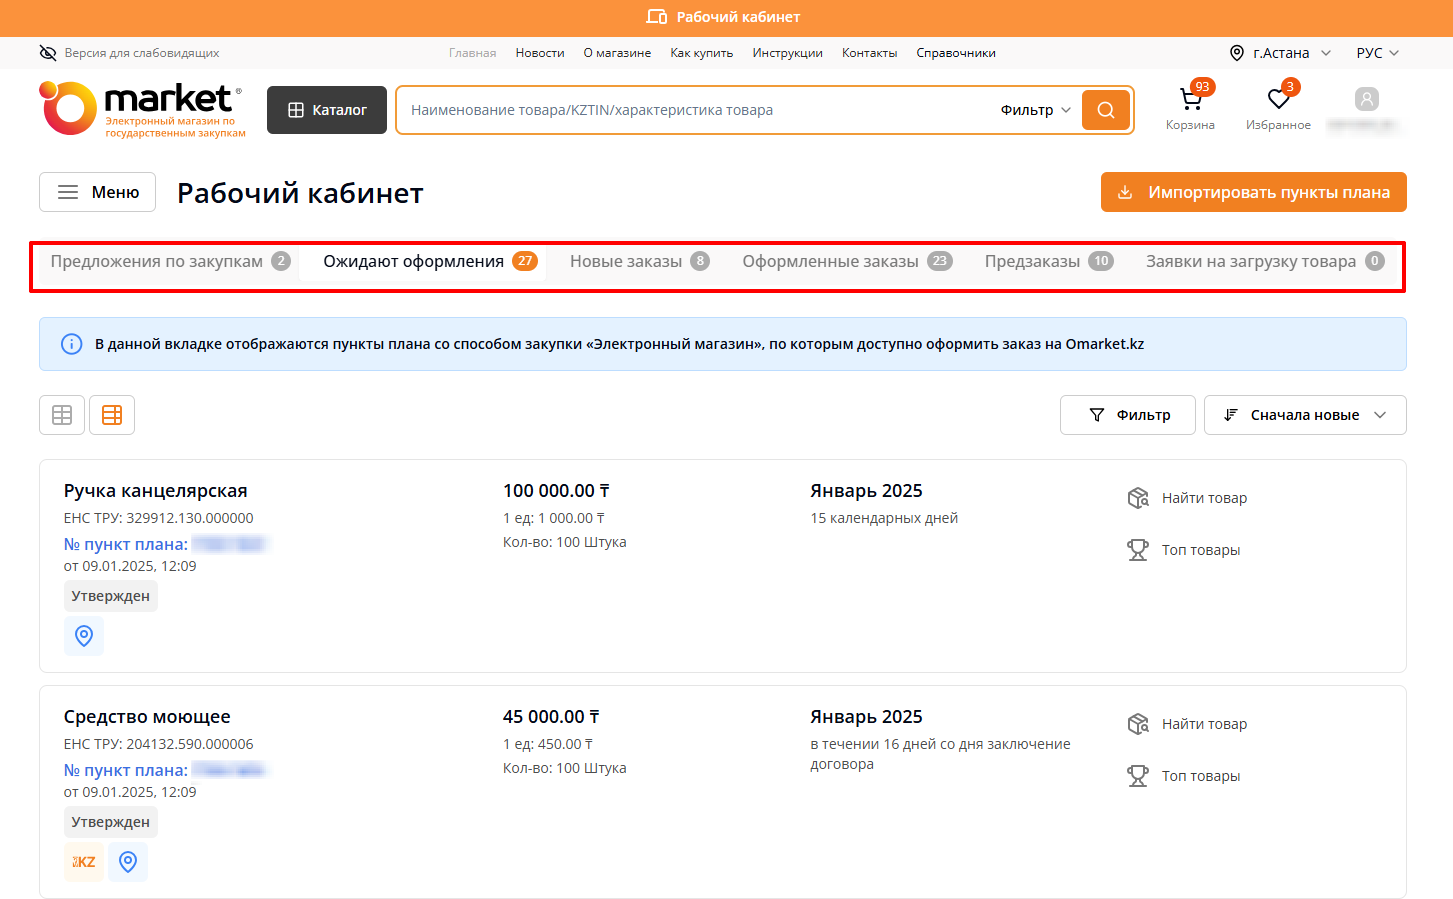Switch to the Новые заказы tab

638,262
